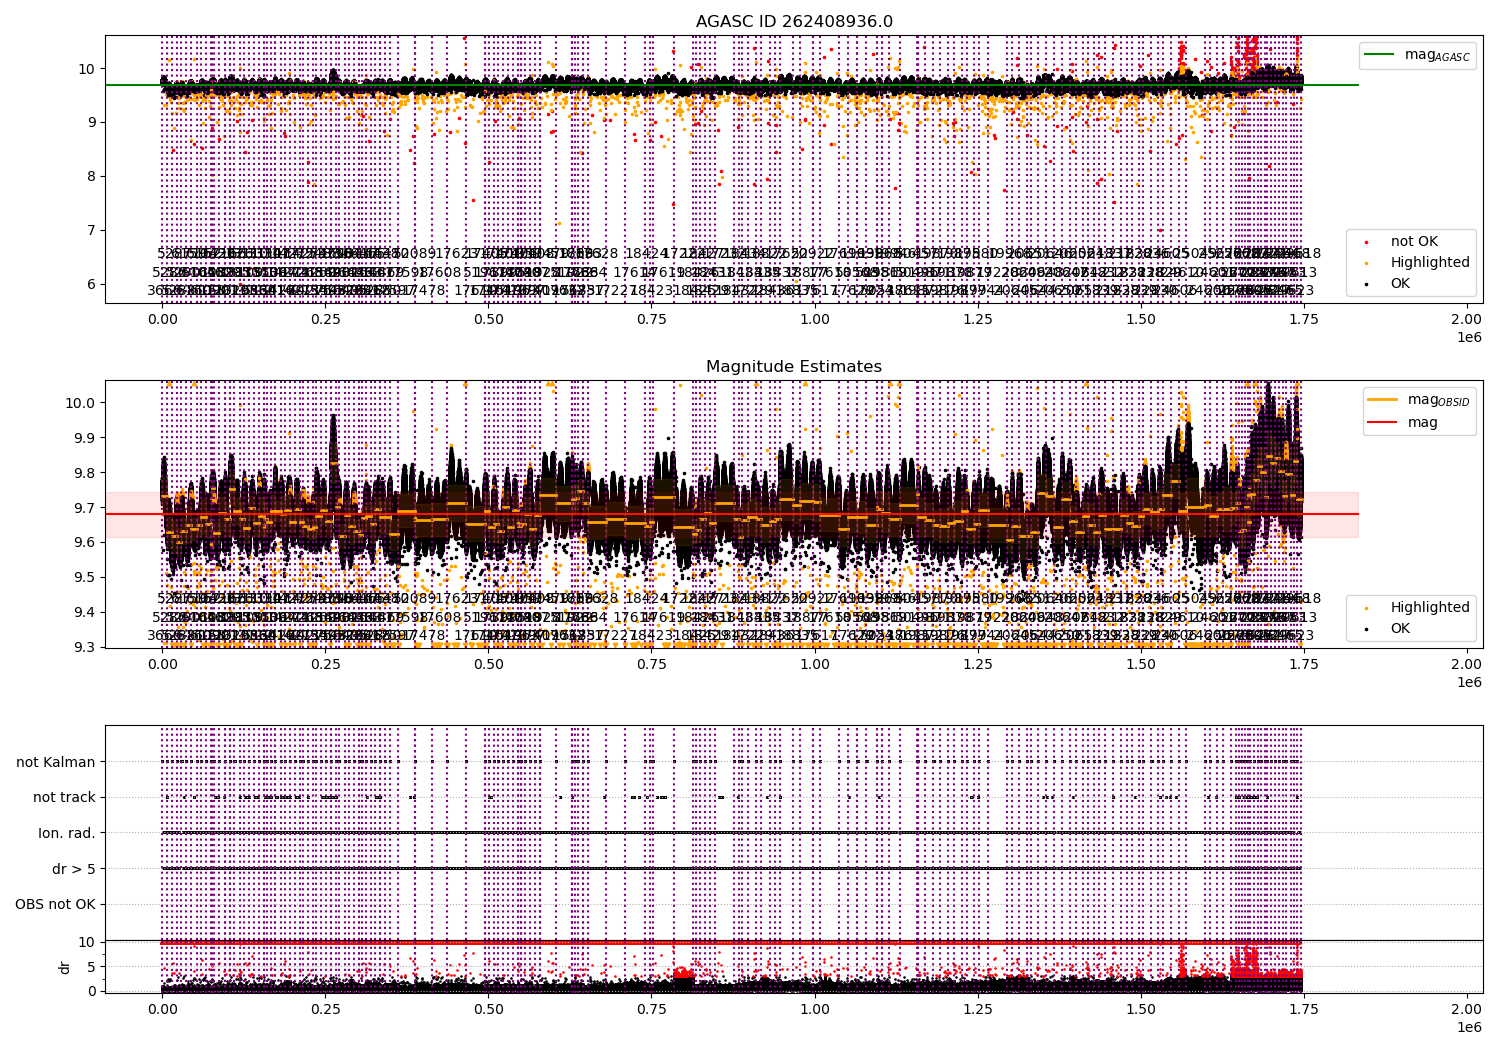The image size is (1500, 1050).
Task: Select 'Highlighted' legend entry in middle plot
Action: click(x=1430, y=607)
